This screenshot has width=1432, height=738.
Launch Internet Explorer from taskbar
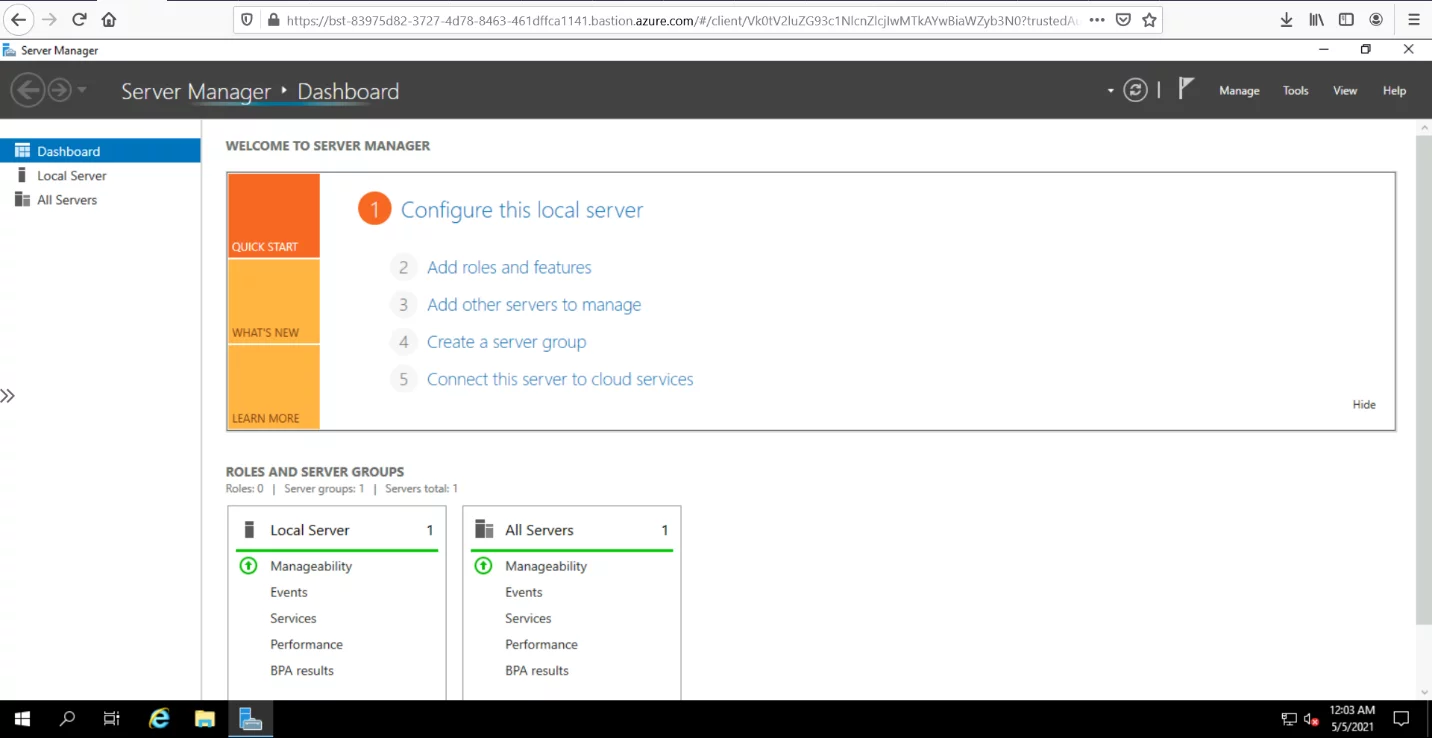click(159, 718)
